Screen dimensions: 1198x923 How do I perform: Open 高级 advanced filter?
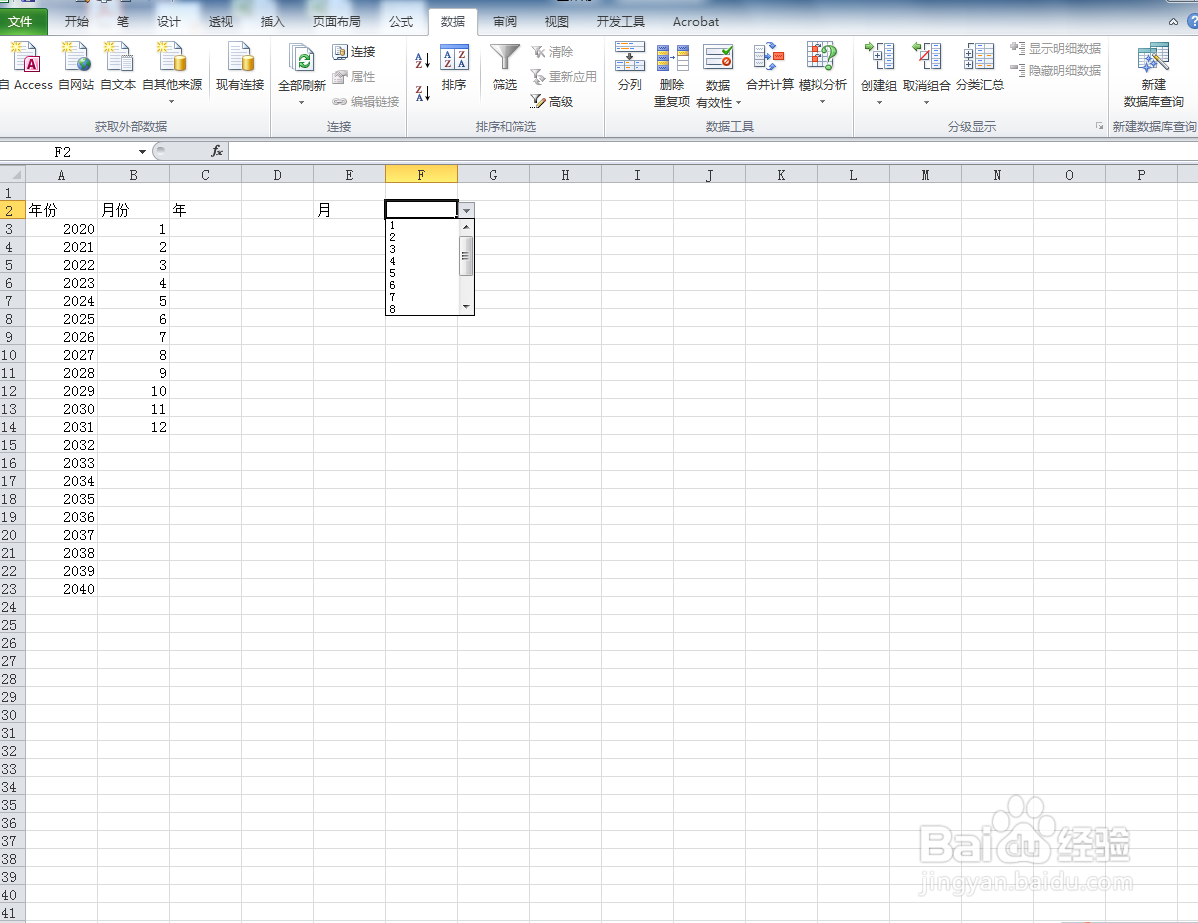coord(552,102)
